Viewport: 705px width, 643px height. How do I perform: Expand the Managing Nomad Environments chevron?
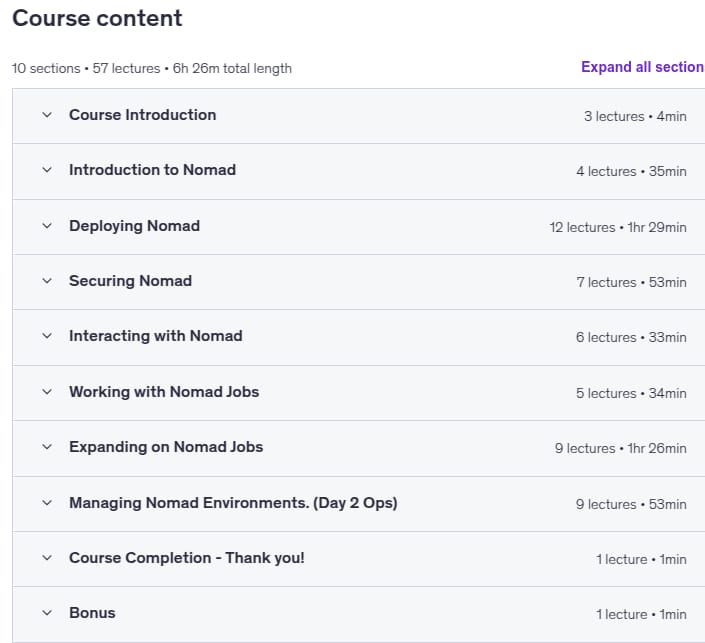tap(47, 503)
